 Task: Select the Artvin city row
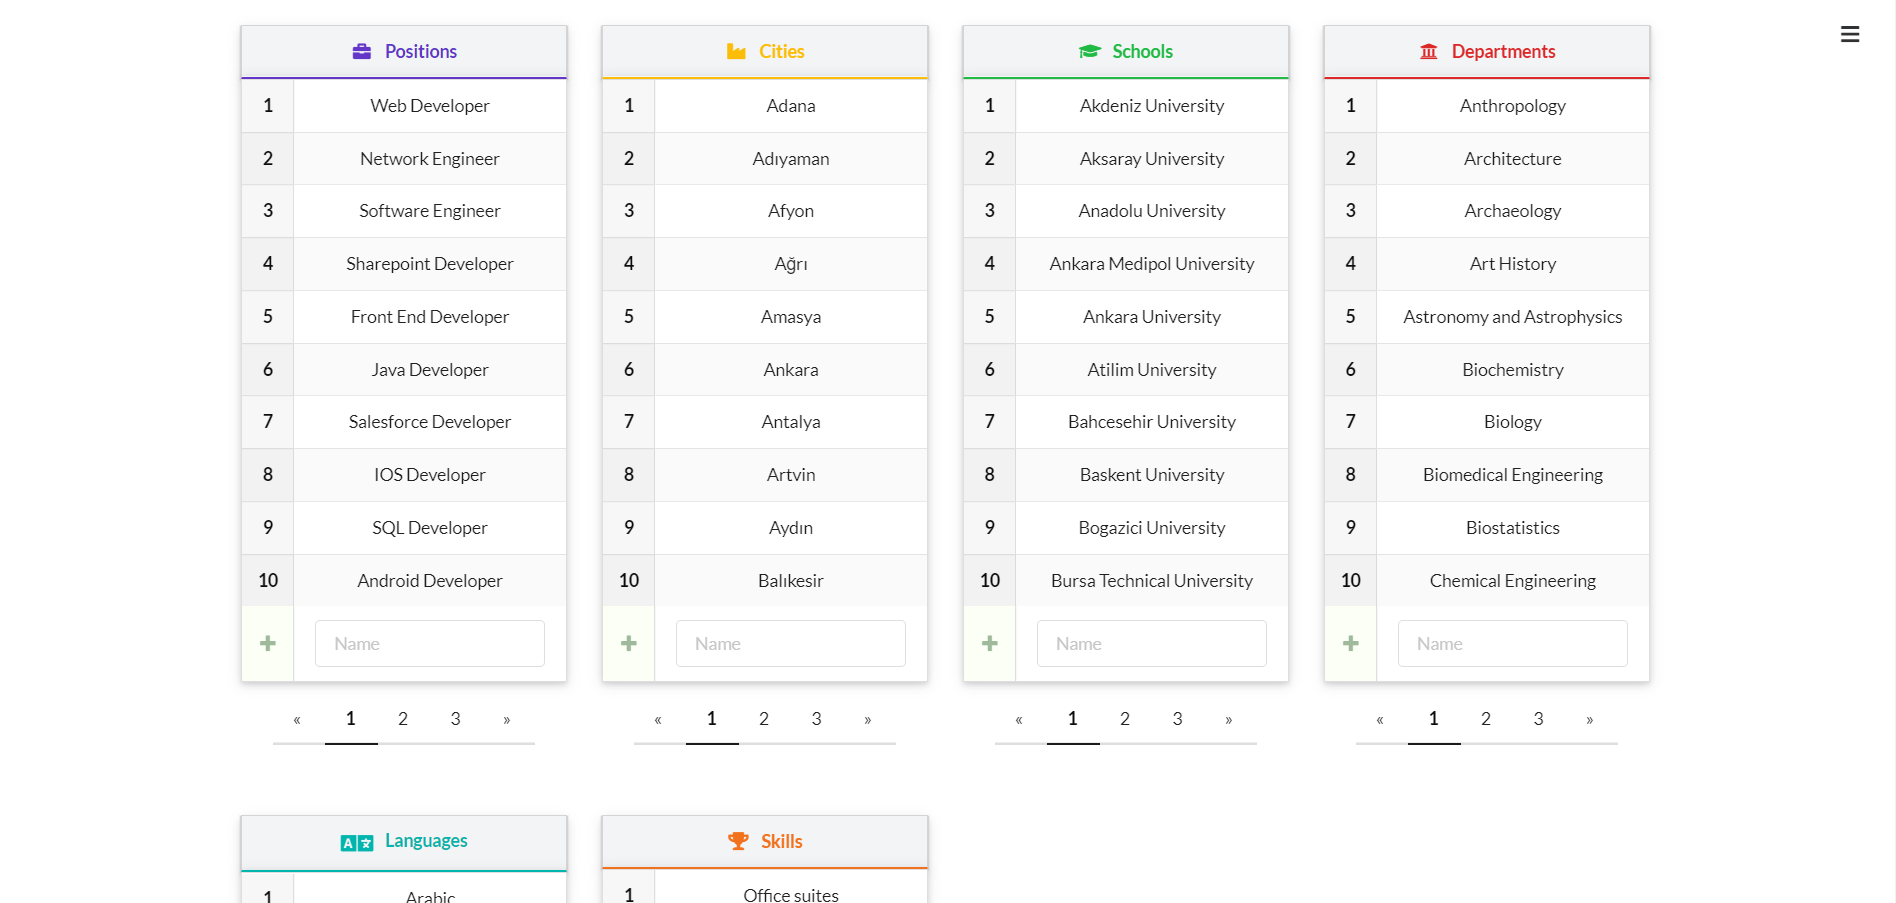click(x=765, y=475)
